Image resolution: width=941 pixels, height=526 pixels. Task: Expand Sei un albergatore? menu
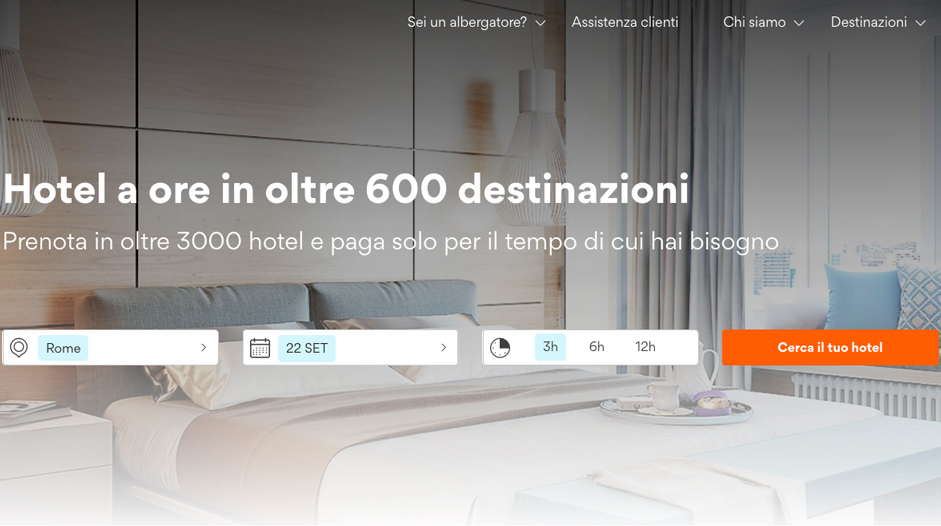[477, 22]
